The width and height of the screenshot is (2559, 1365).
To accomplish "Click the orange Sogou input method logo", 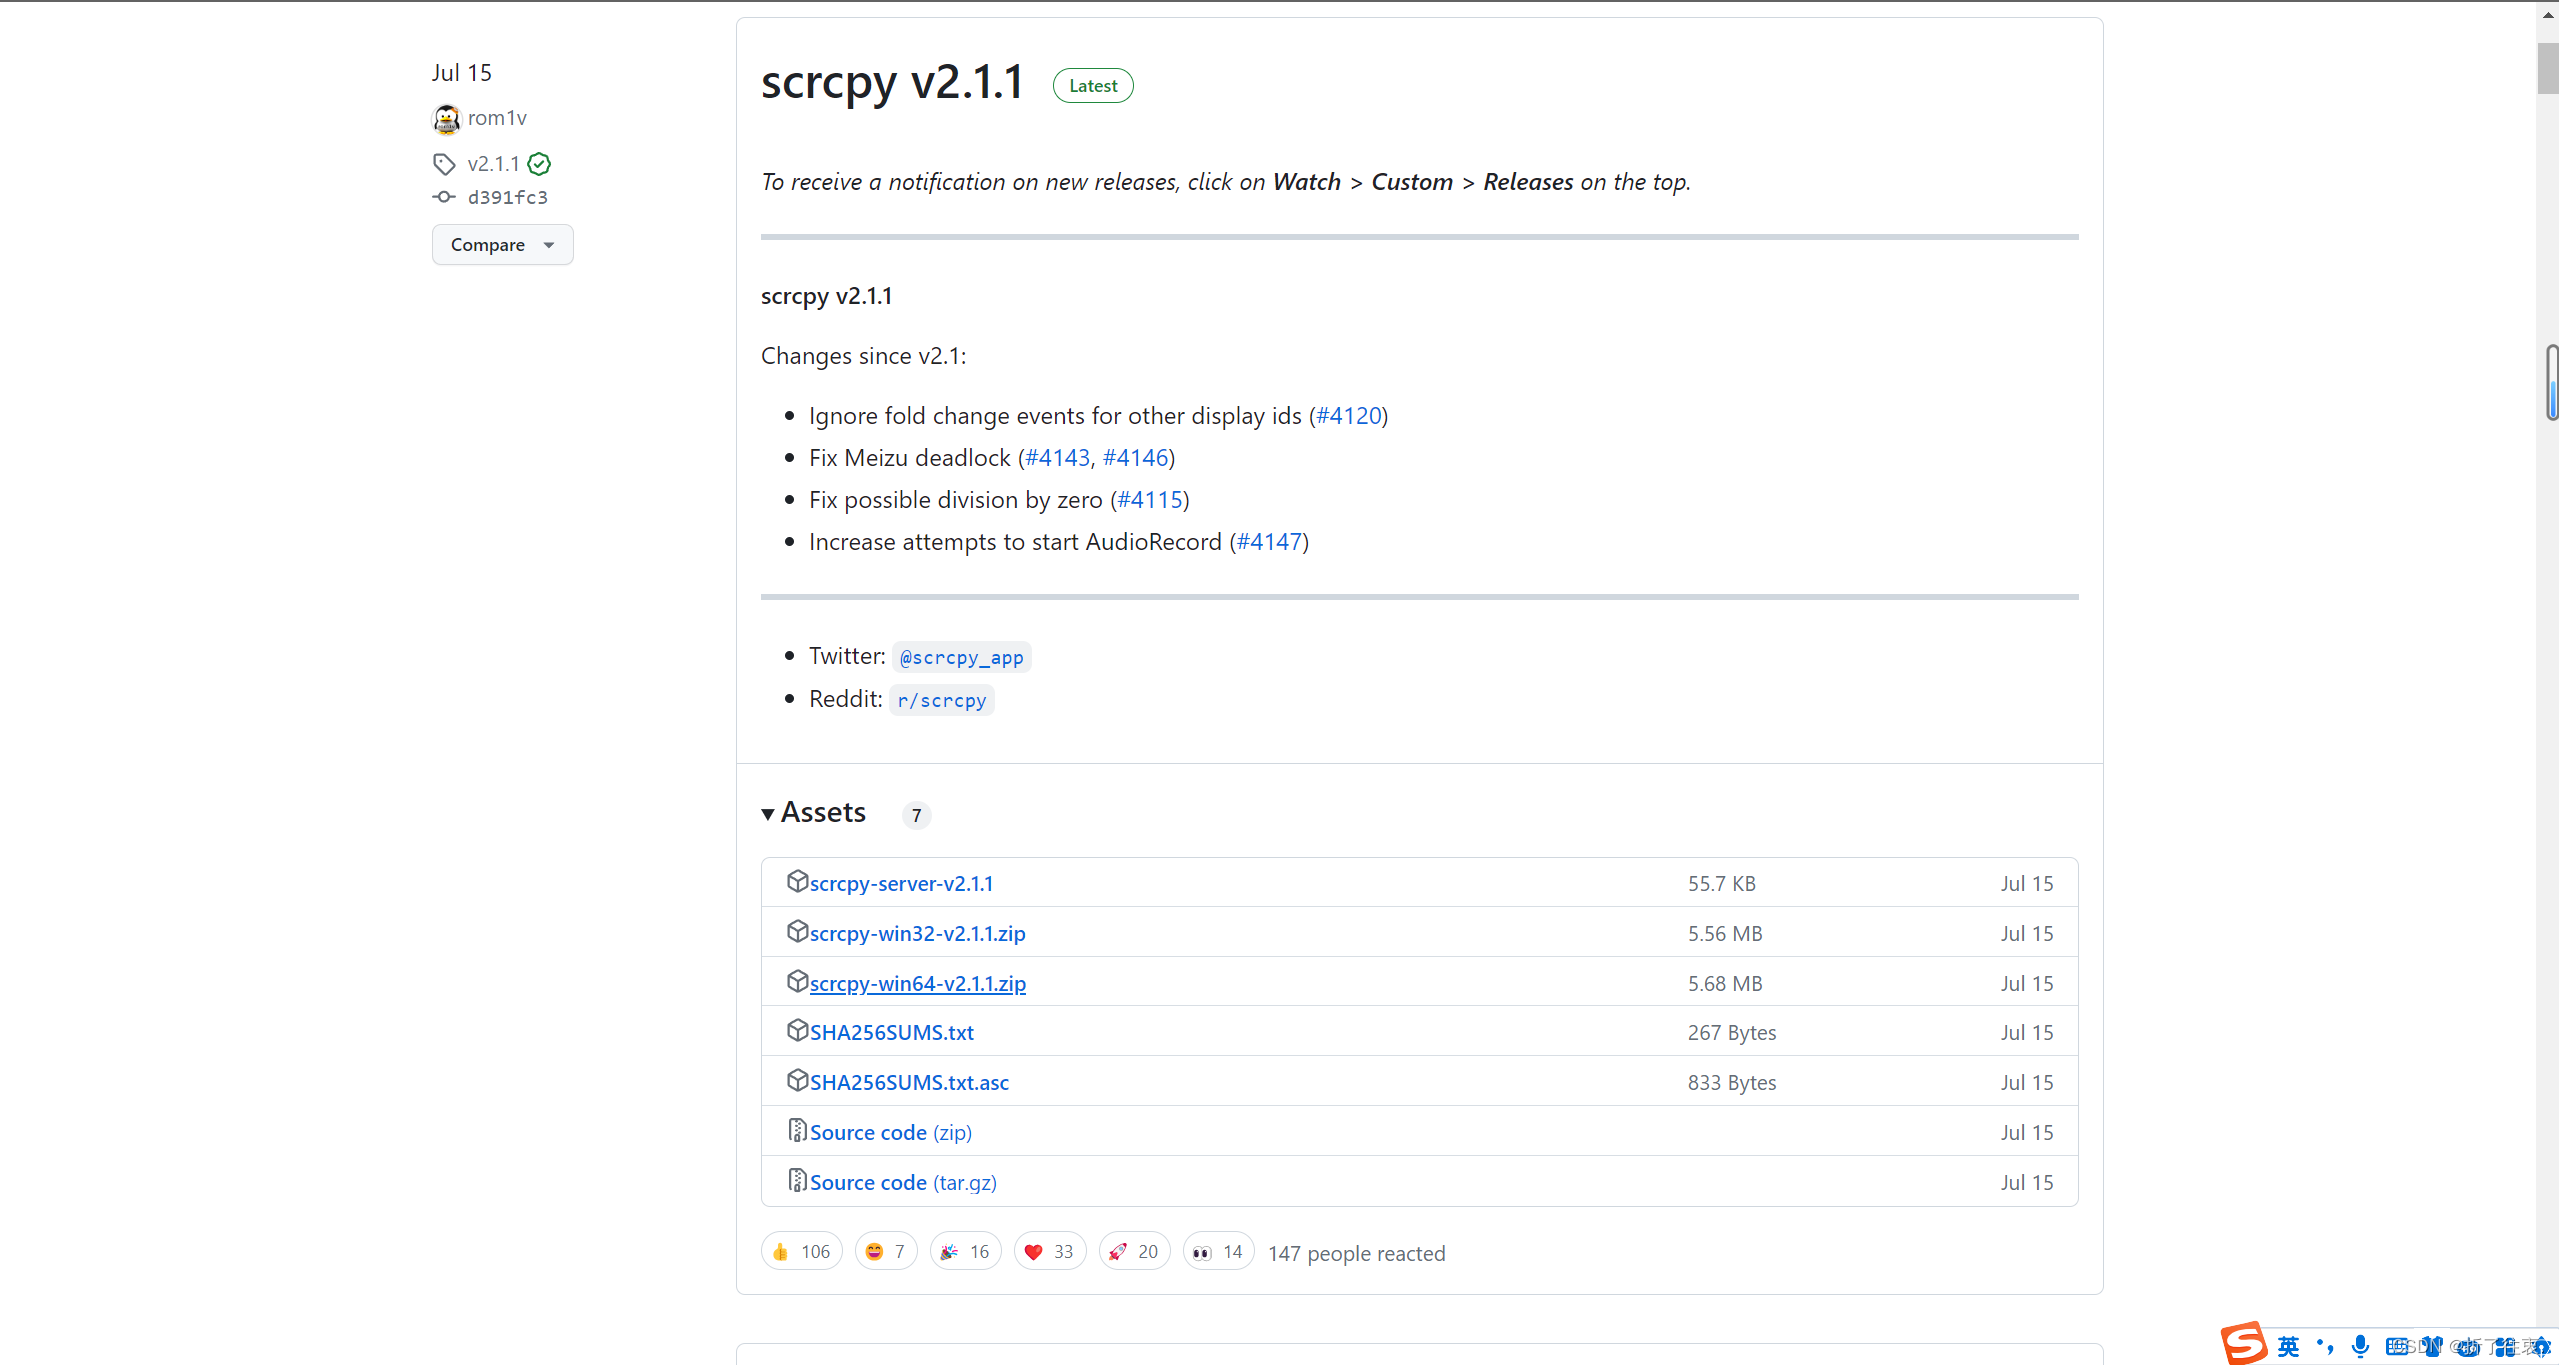I will 2244,1343.
